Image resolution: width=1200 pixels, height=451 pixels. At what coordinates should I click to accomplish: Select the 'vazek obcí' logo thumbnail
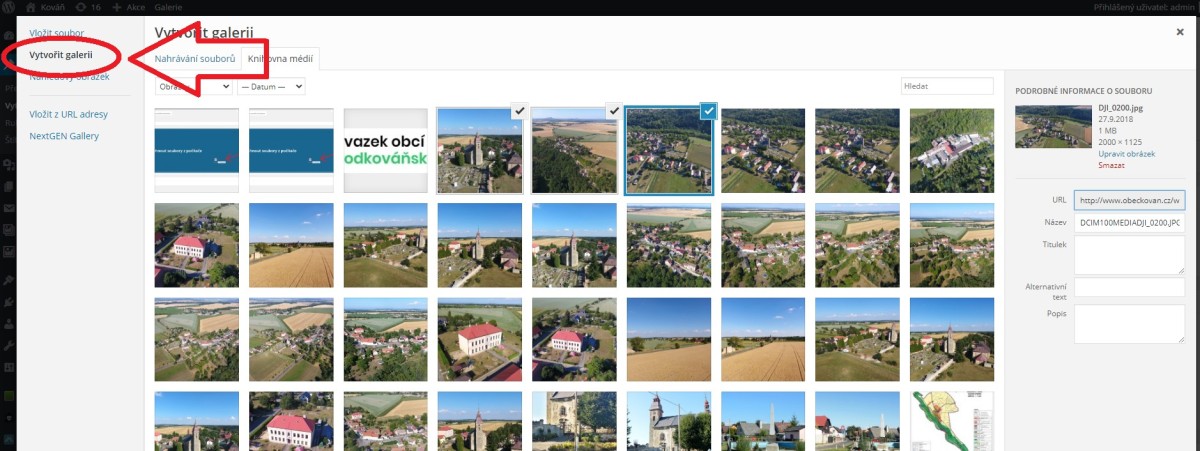pos(385,150)
